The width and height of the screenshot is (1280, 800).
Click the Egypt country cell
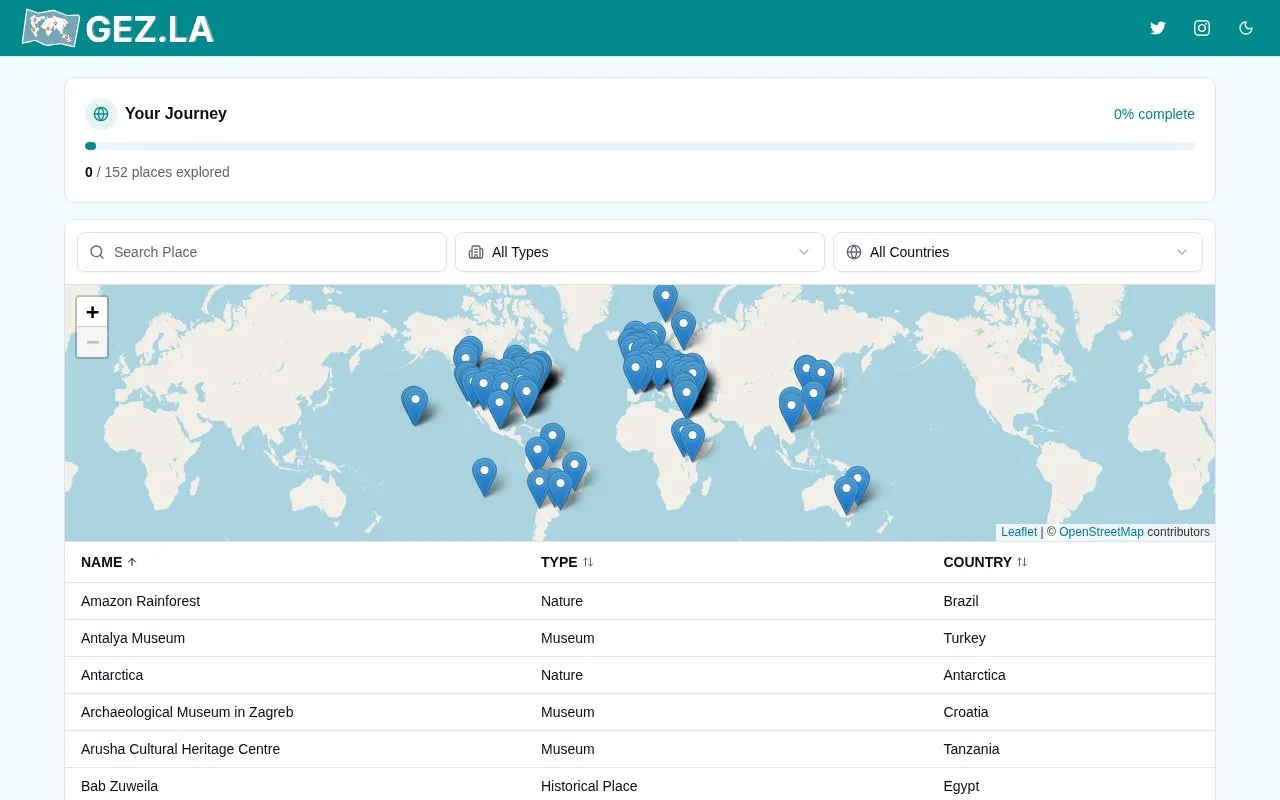click(x=961, y=786)
